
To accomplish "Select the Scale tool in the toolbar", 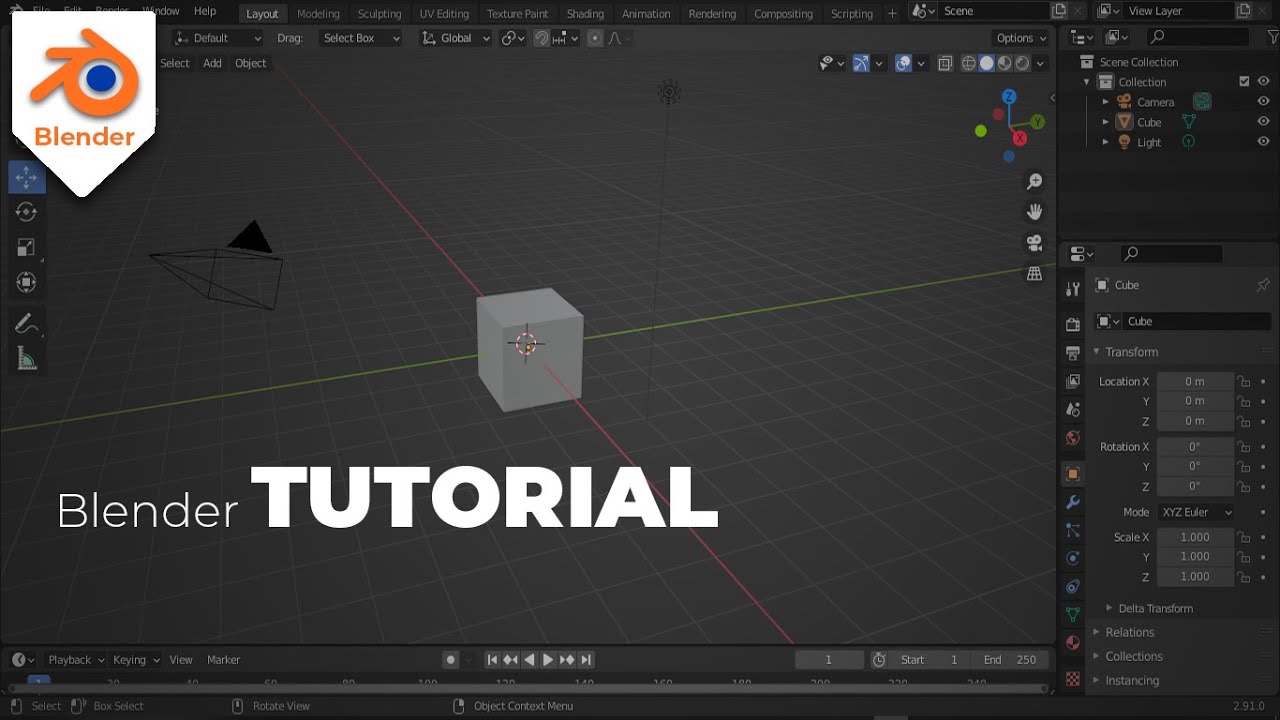I will pyautogui.click(x=27, y=247).
